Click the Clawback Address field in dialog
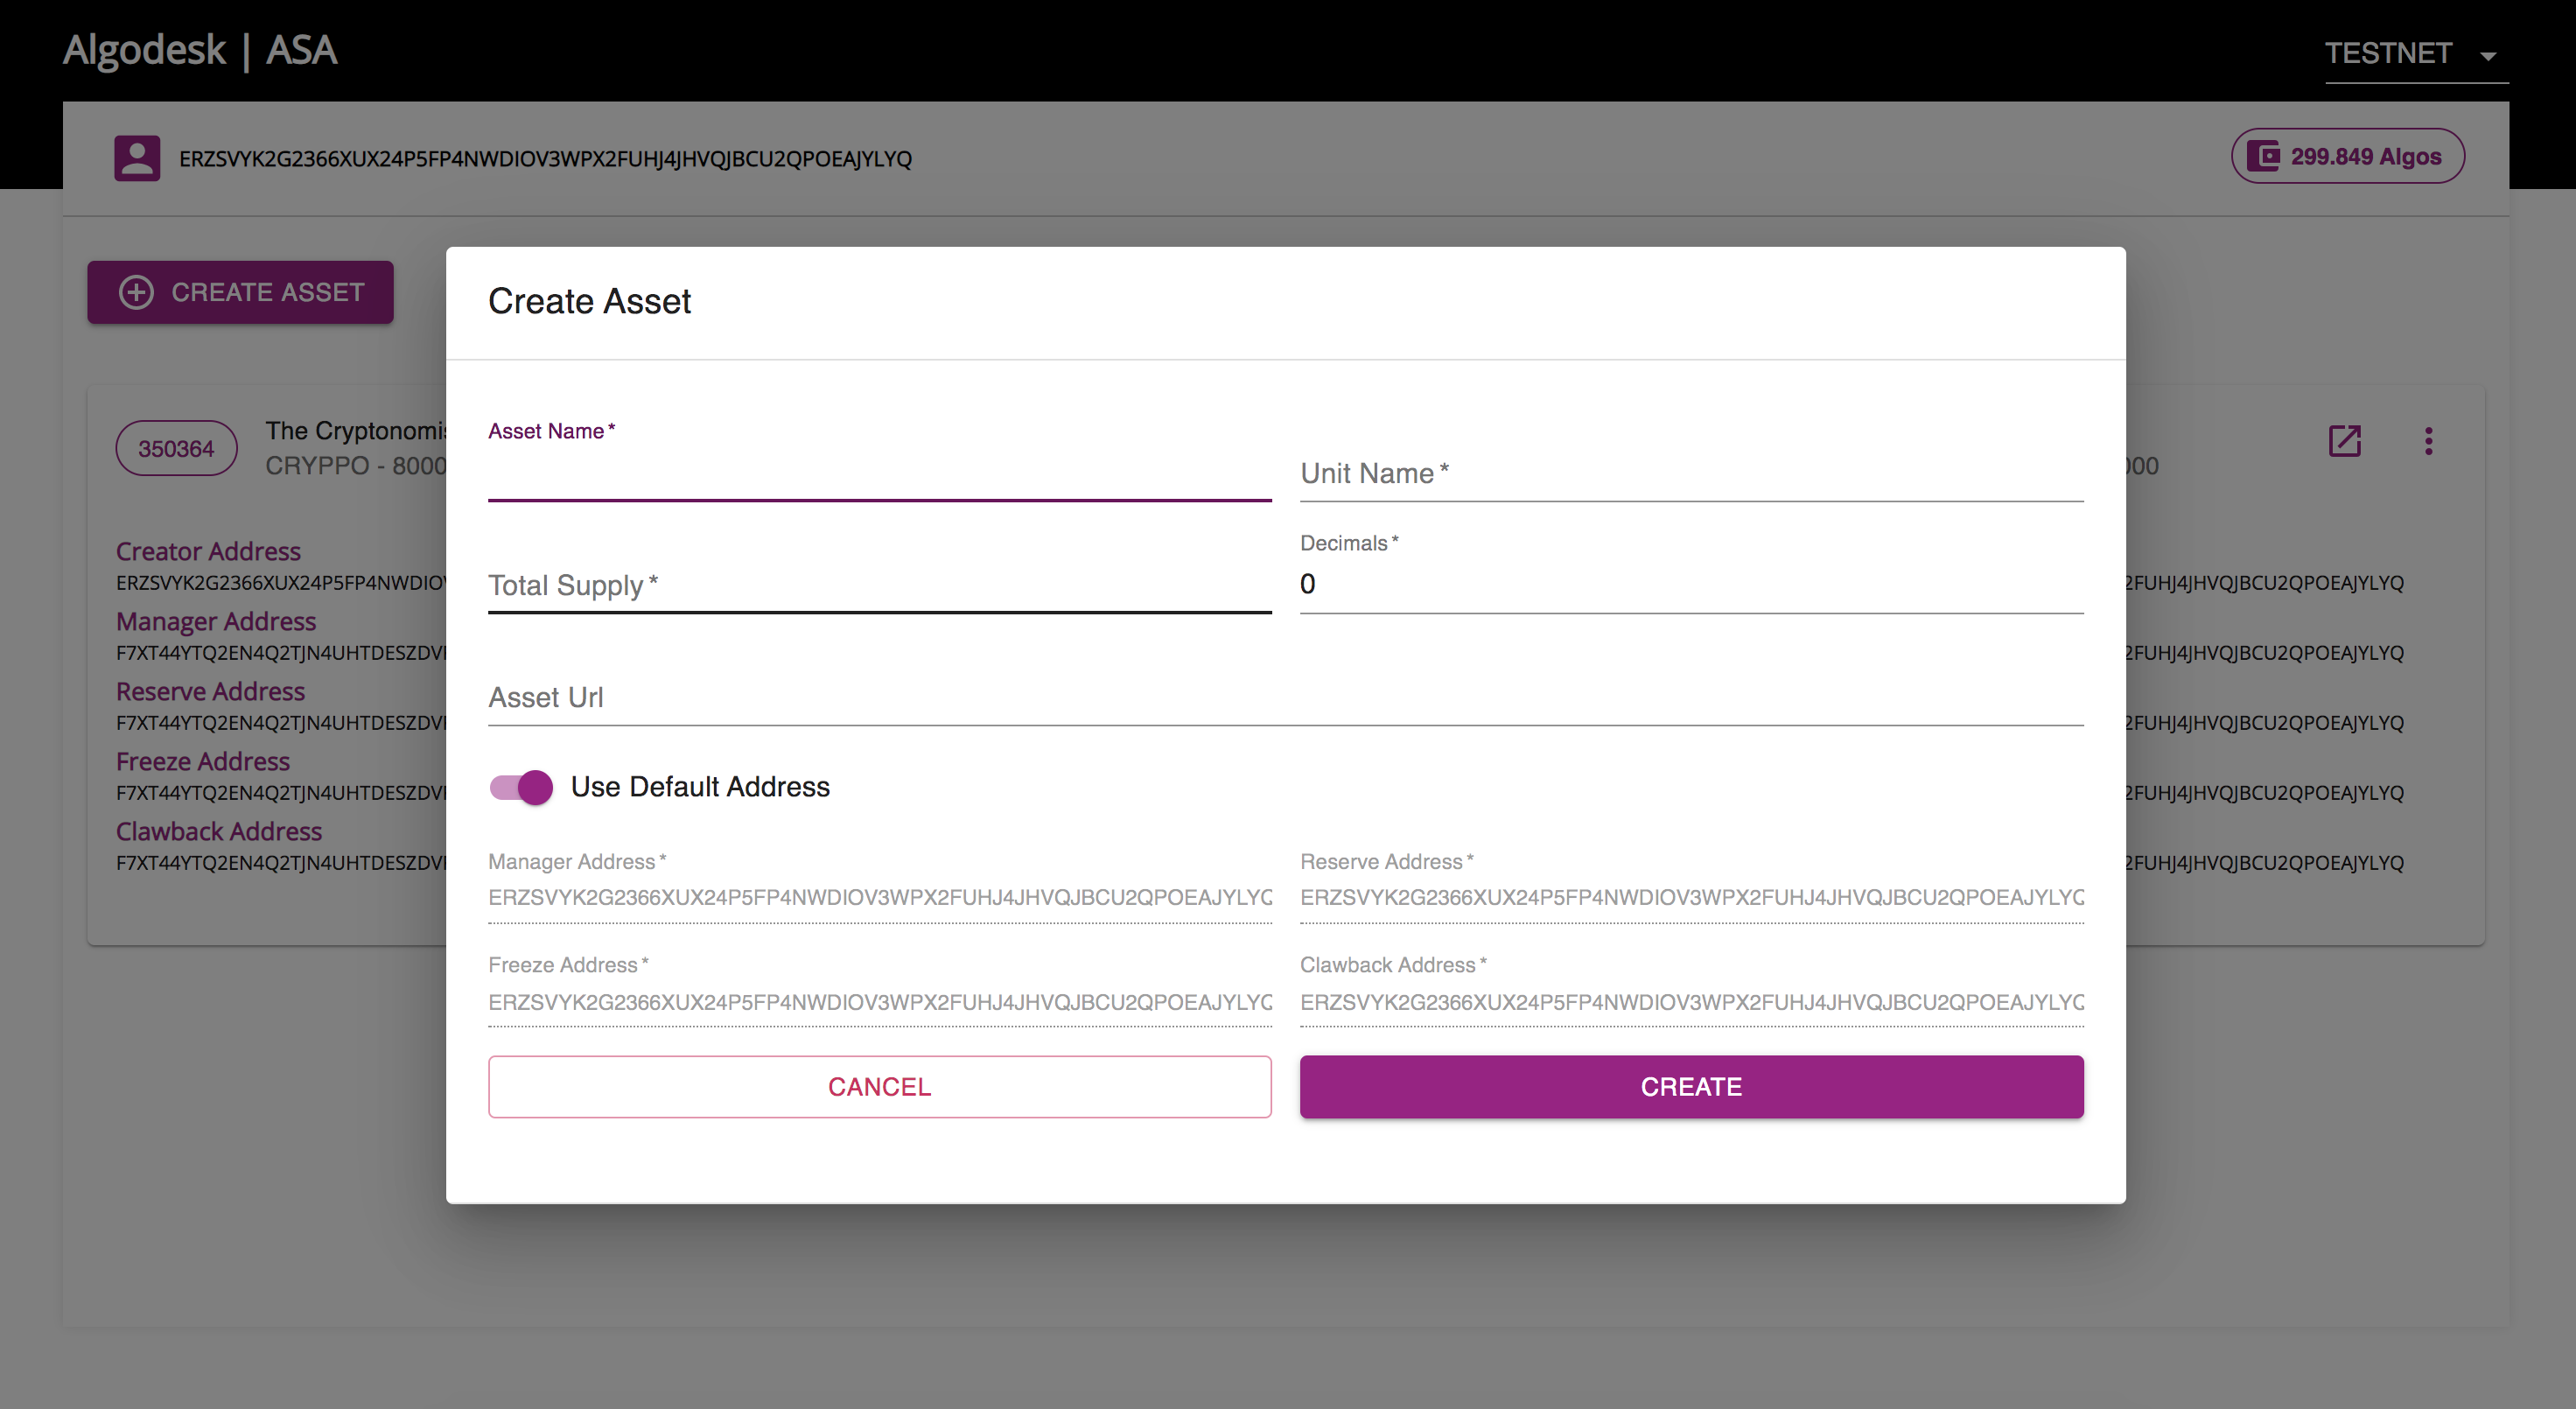The image size is (2576, 1409). coord(1691,1001)
